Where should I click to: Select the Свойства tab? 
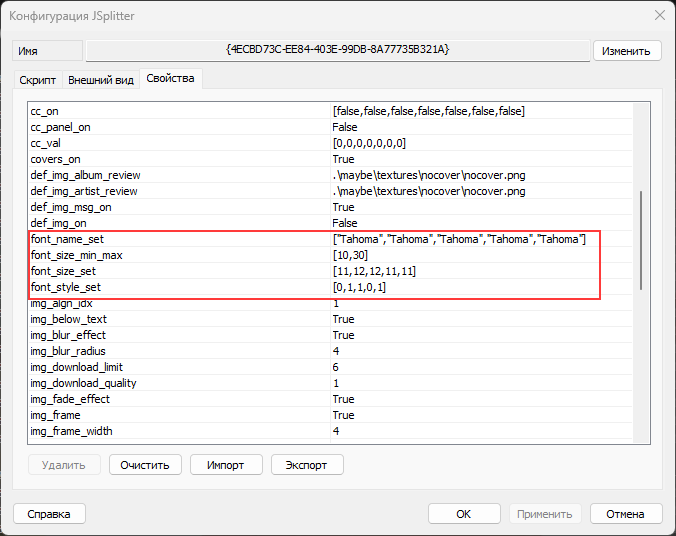[170, 78]
